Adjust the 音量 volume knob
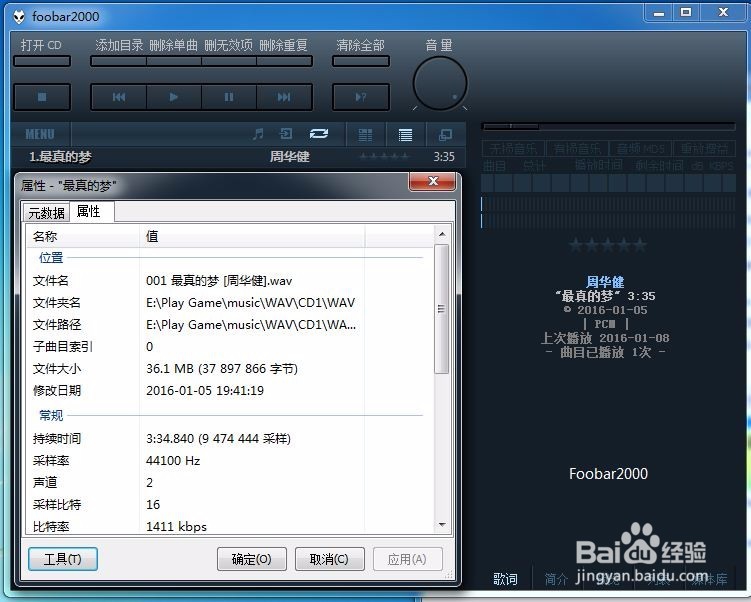 tap(440, 83)
